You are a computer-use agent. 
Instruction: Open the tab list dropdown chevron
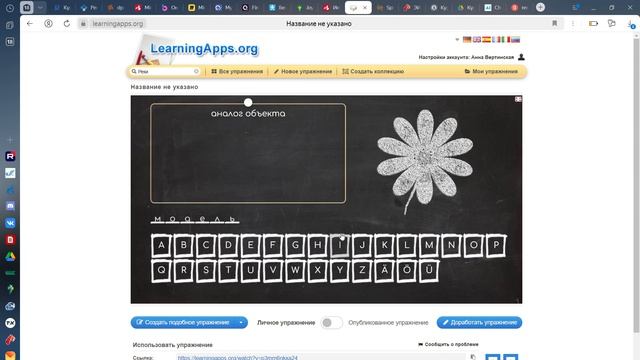[40, 7]
